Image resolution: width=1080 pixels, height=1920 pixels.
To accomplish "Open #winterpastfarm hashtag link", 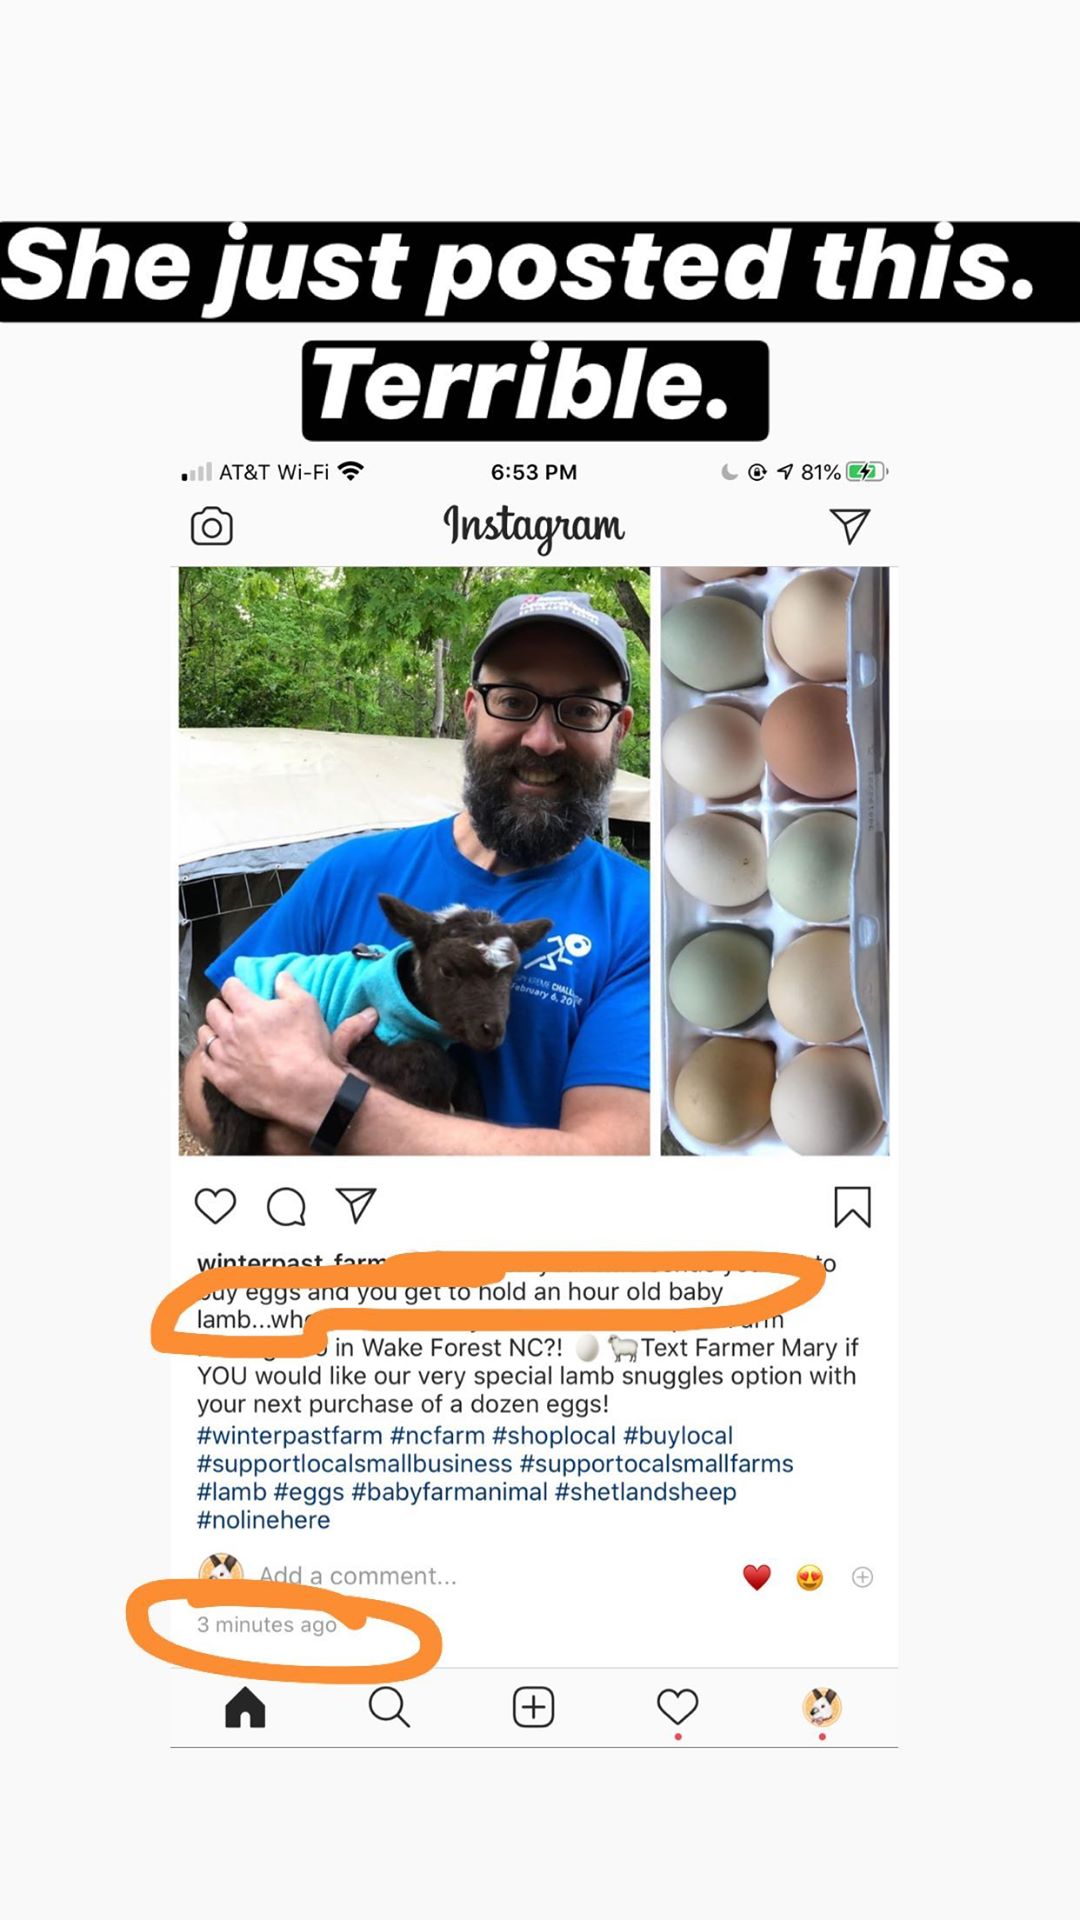I will tap(289, 1436).
